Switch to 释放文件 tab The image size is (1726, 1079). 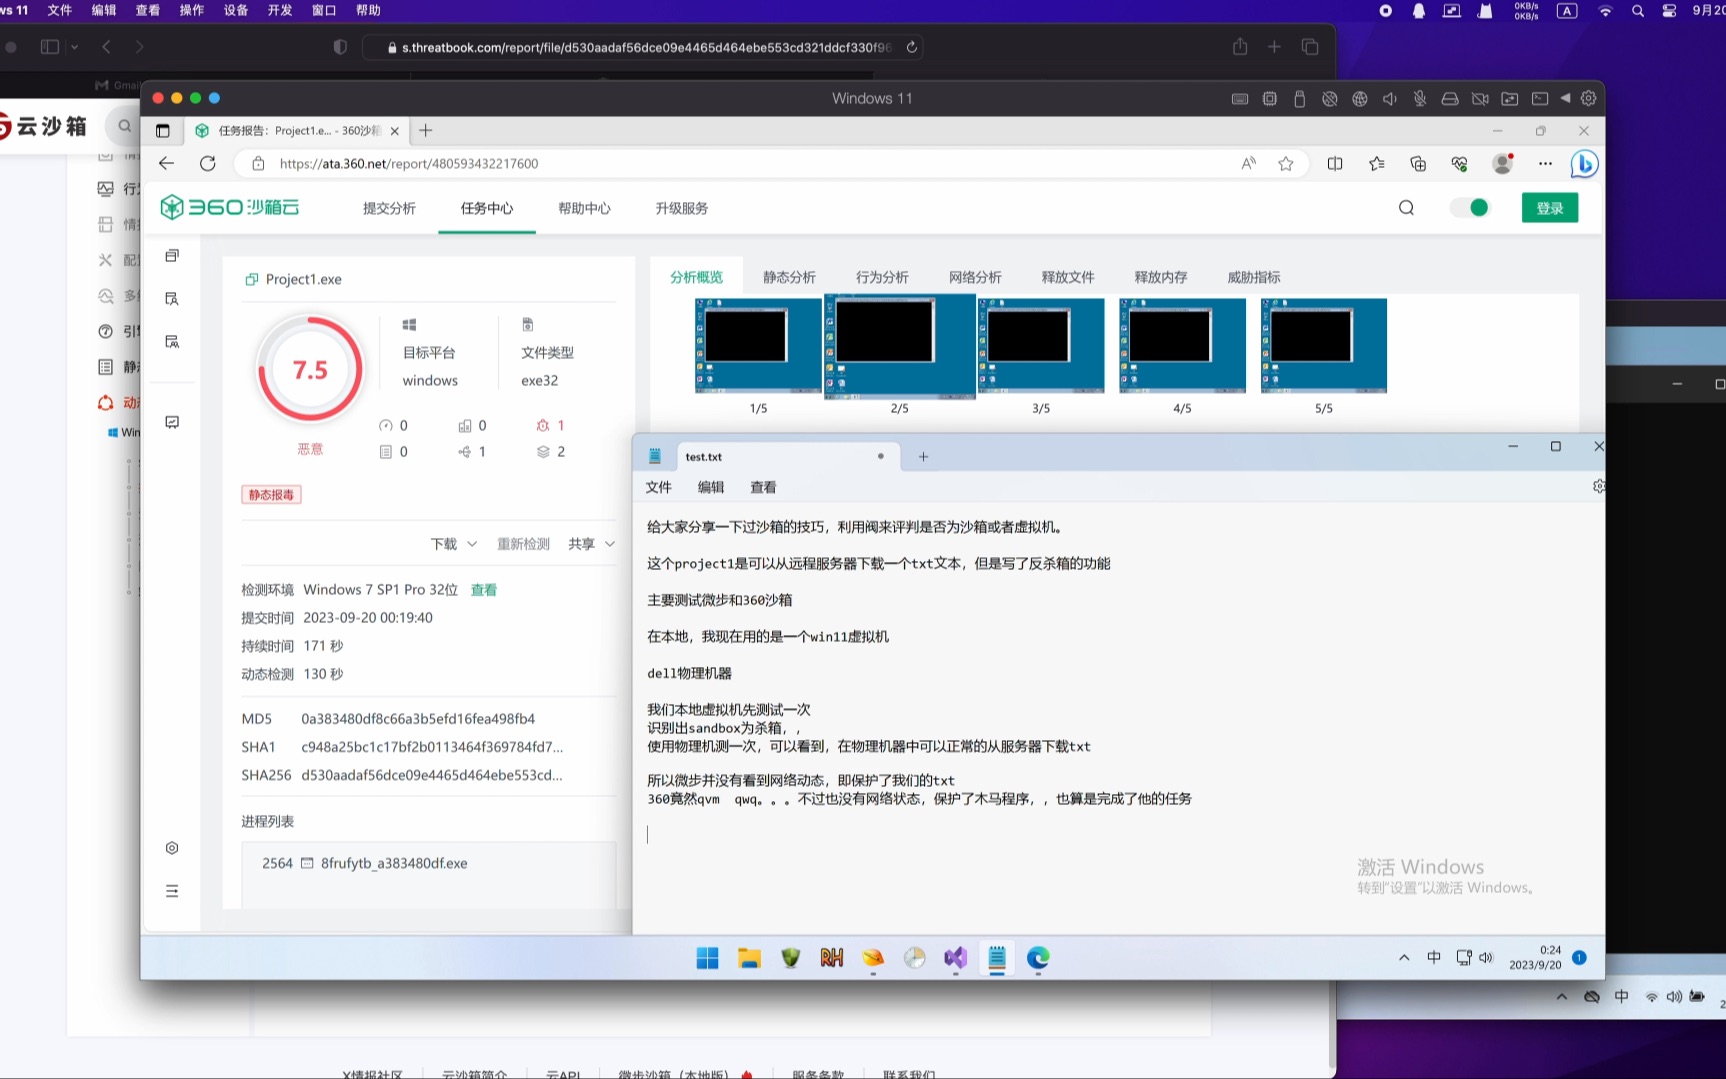coord(1068,277)
